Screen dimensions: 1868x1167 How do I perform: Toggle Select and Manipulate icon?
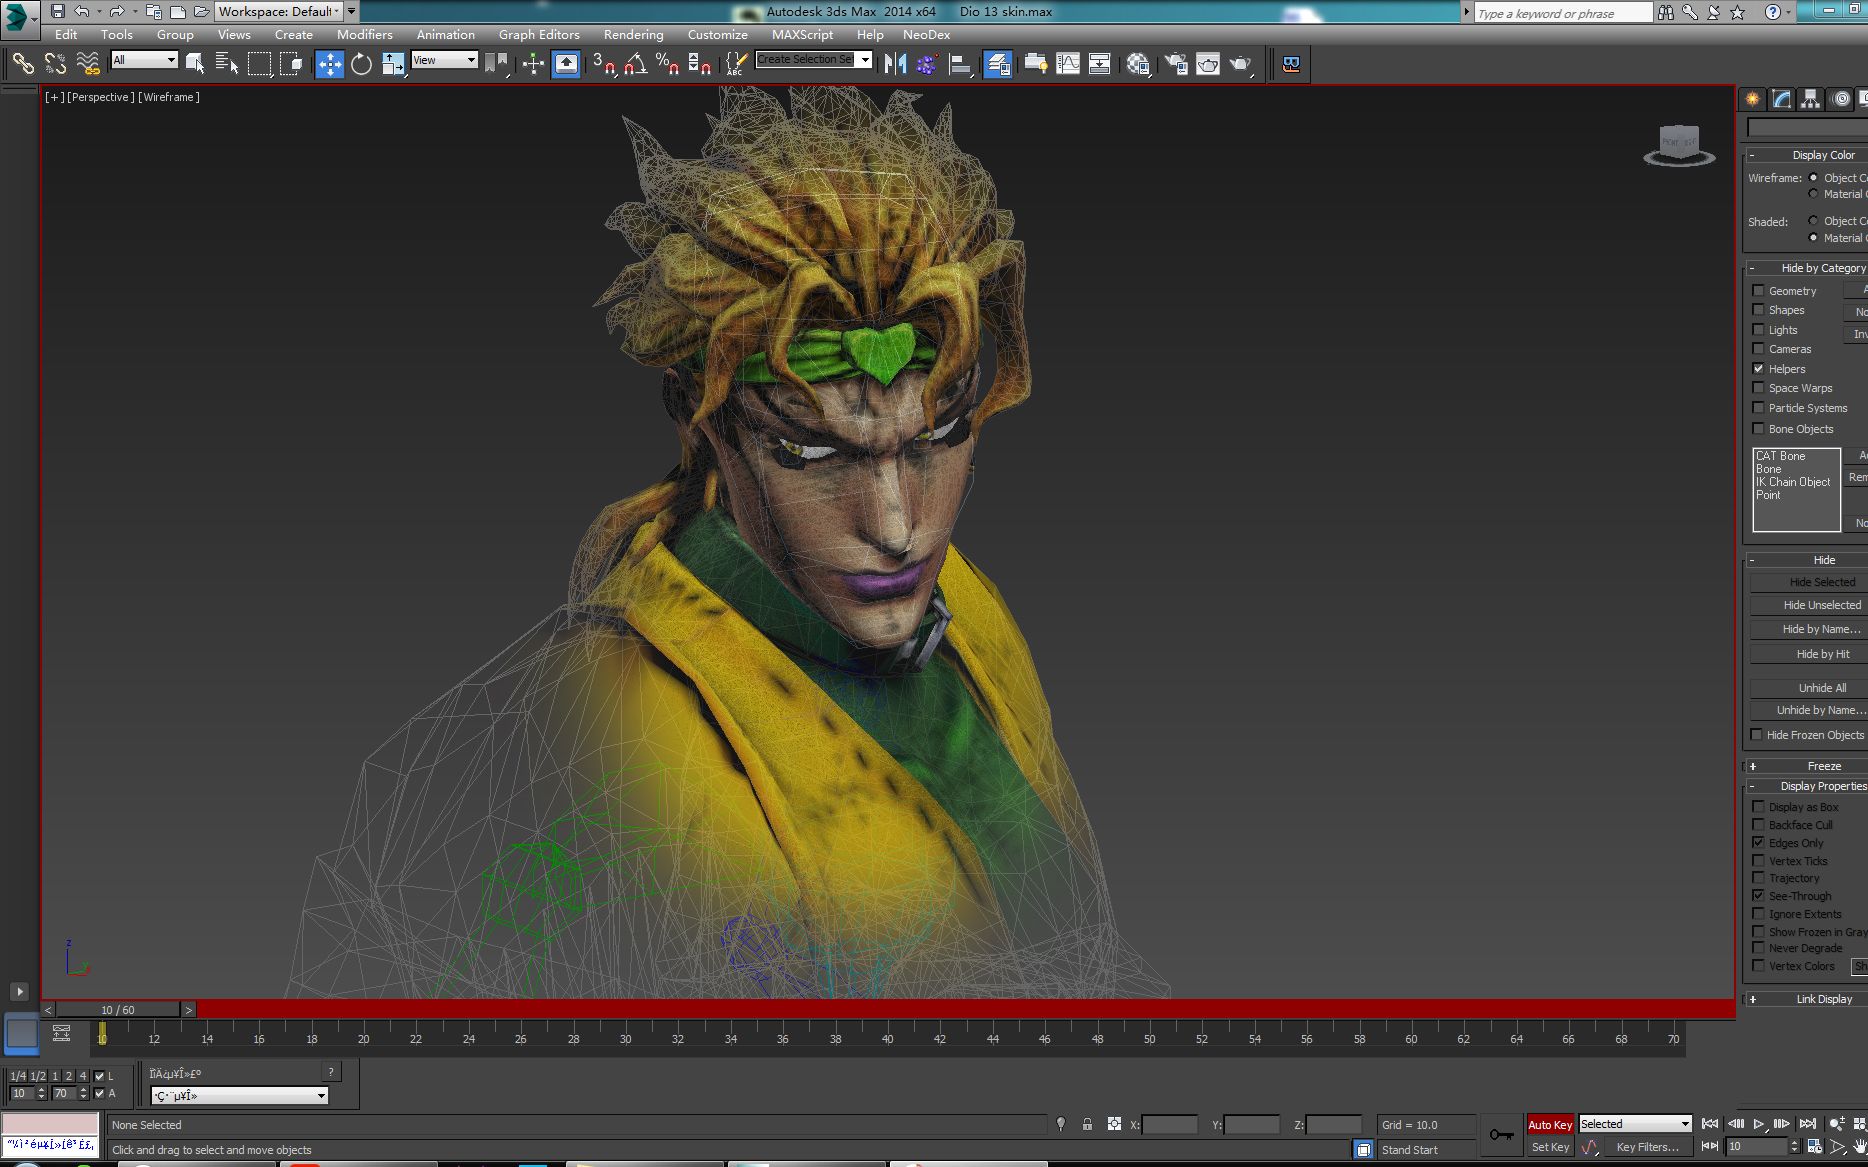(x=533, y=64)
